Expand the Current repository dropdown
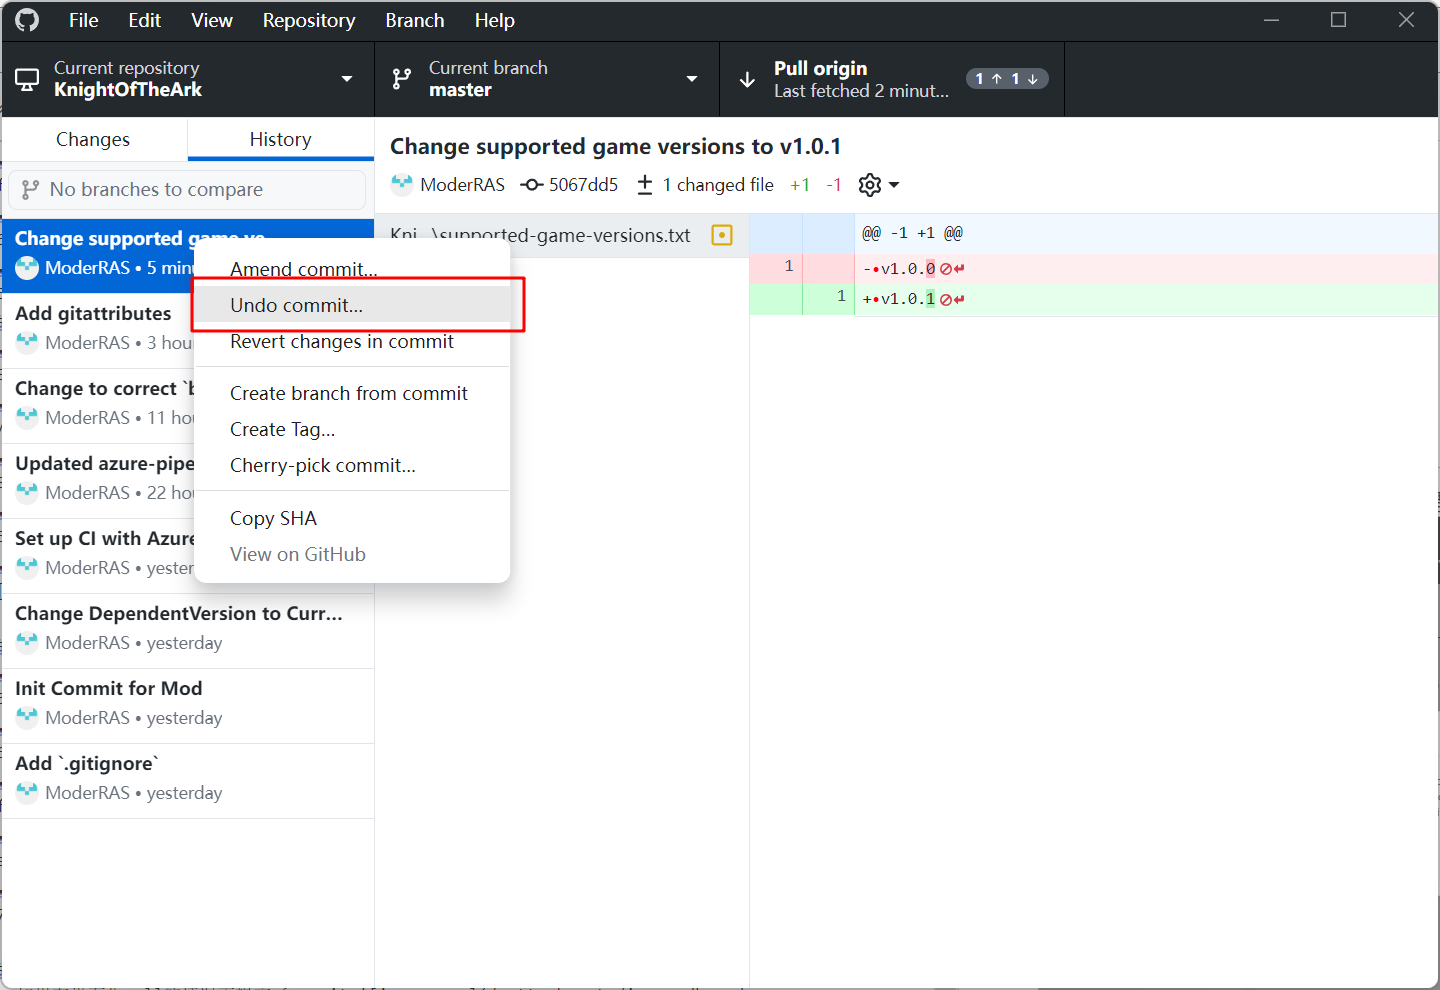The image size is (1440, 990). pyautogui.click(x=347, y=79)
